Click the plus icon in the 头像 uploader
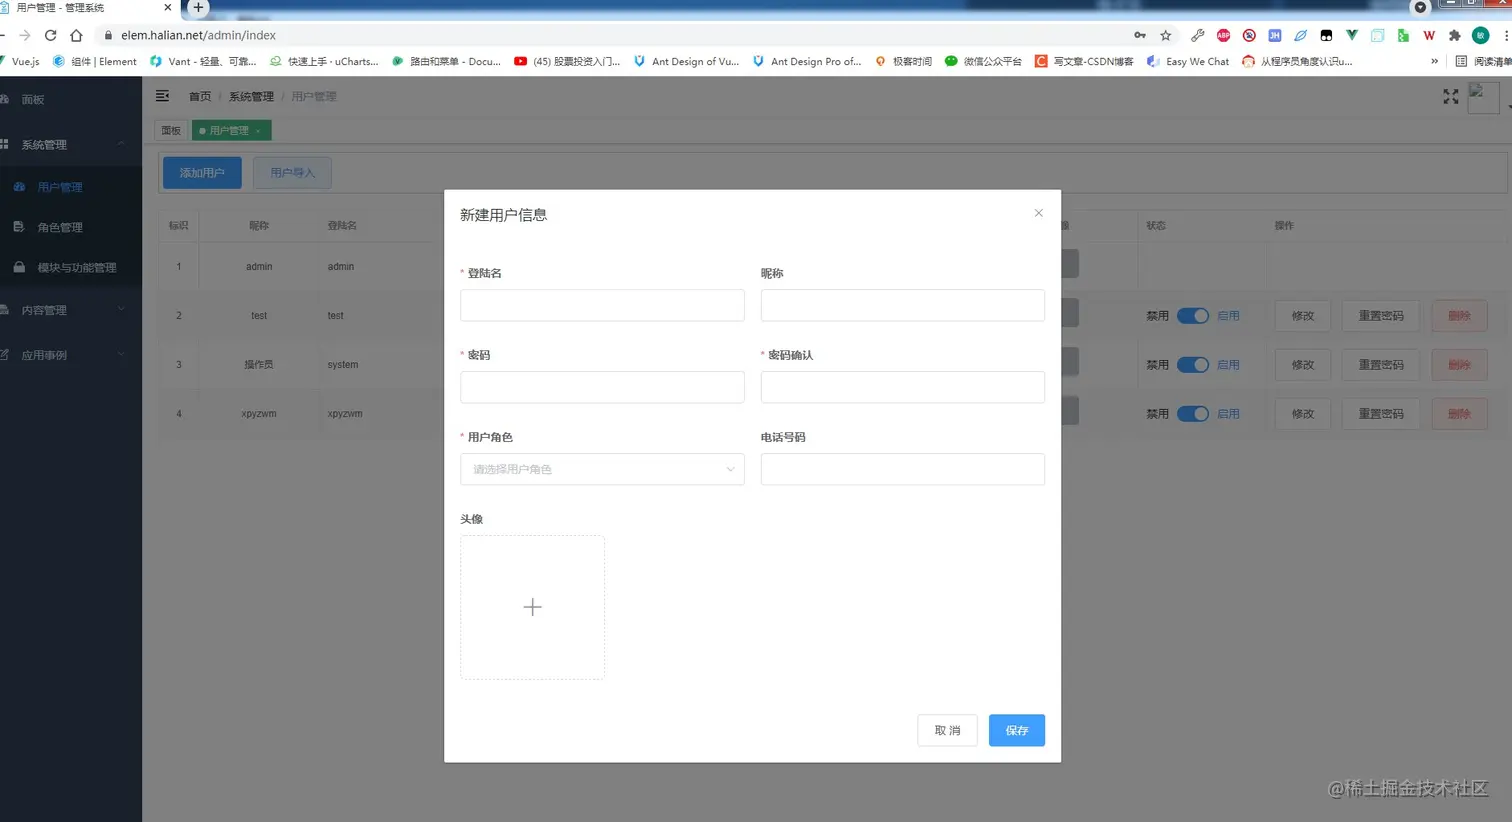The image size is (1512, 822). [x=532, y=607]
